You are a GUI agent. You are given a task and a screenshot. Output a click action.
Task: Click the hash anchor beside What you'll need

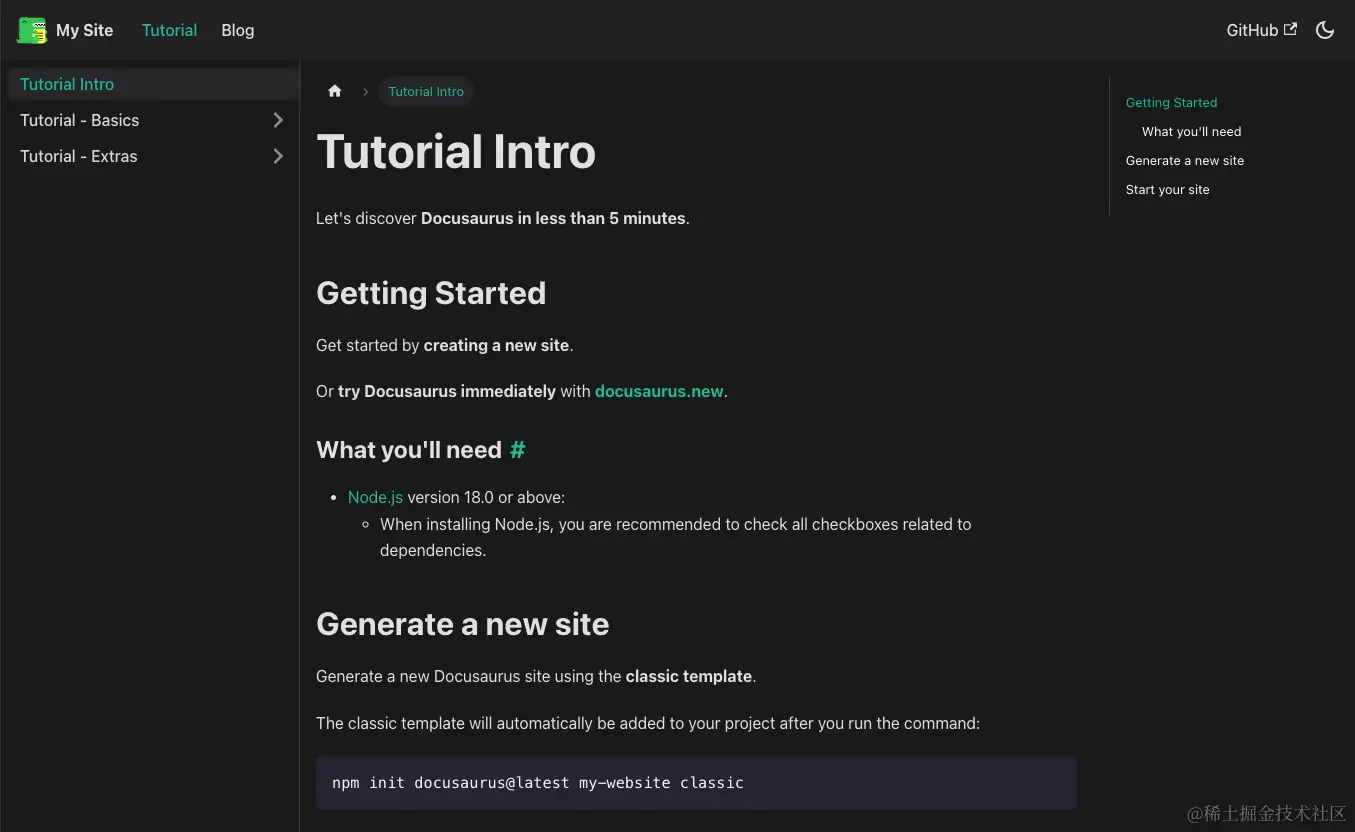[517, 450]
